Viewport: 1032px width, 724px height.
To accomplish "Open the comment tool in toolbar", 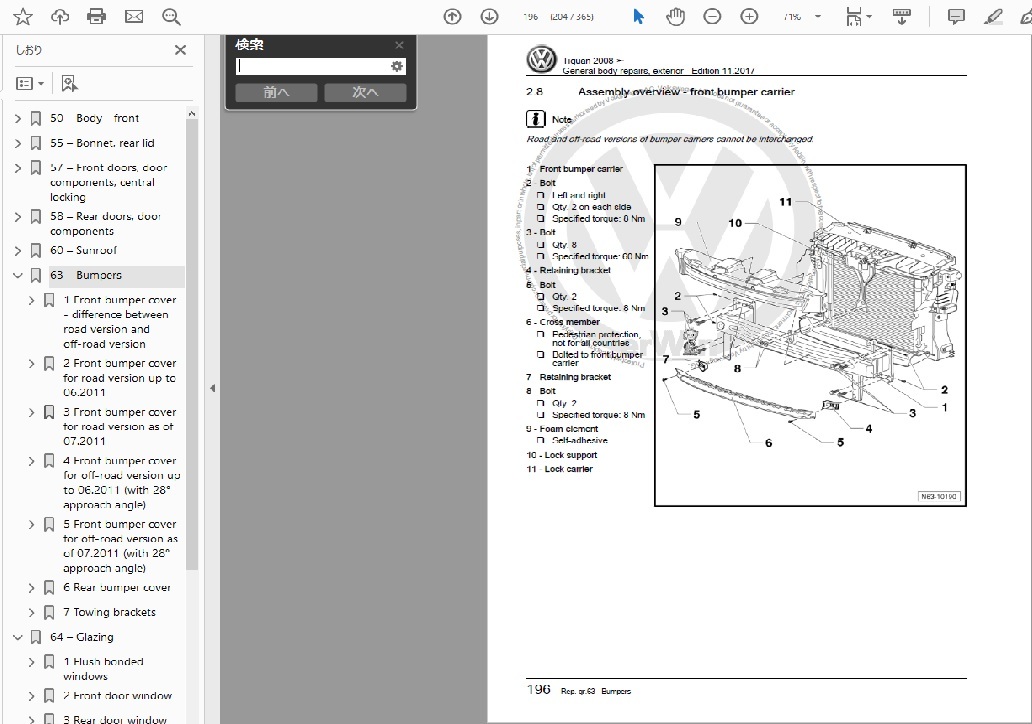I will click(x=956, y=17).
